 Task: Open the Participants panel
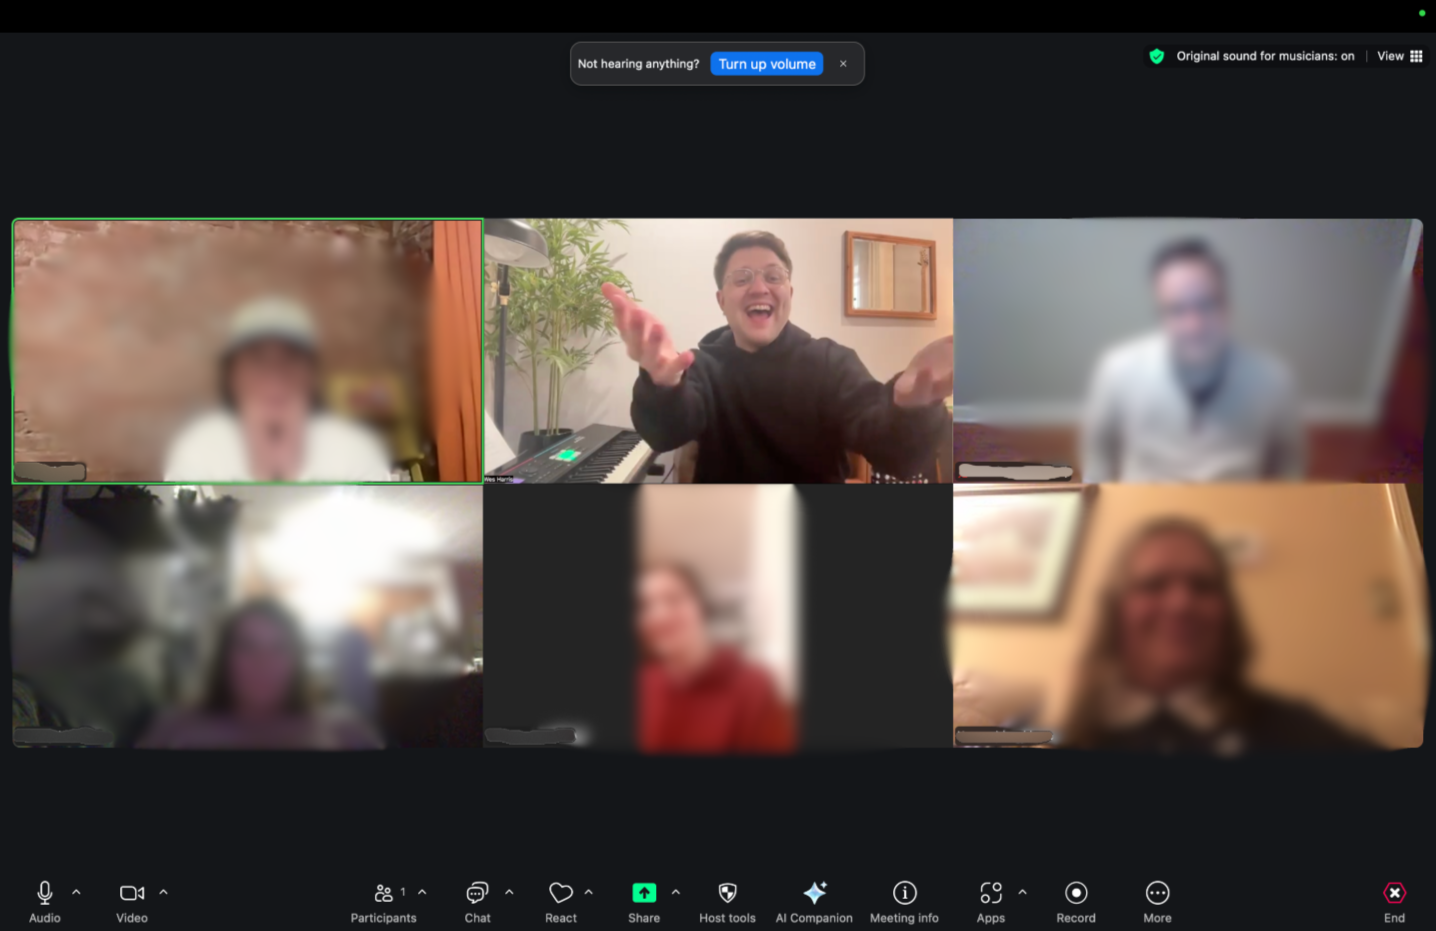[383, 892]
